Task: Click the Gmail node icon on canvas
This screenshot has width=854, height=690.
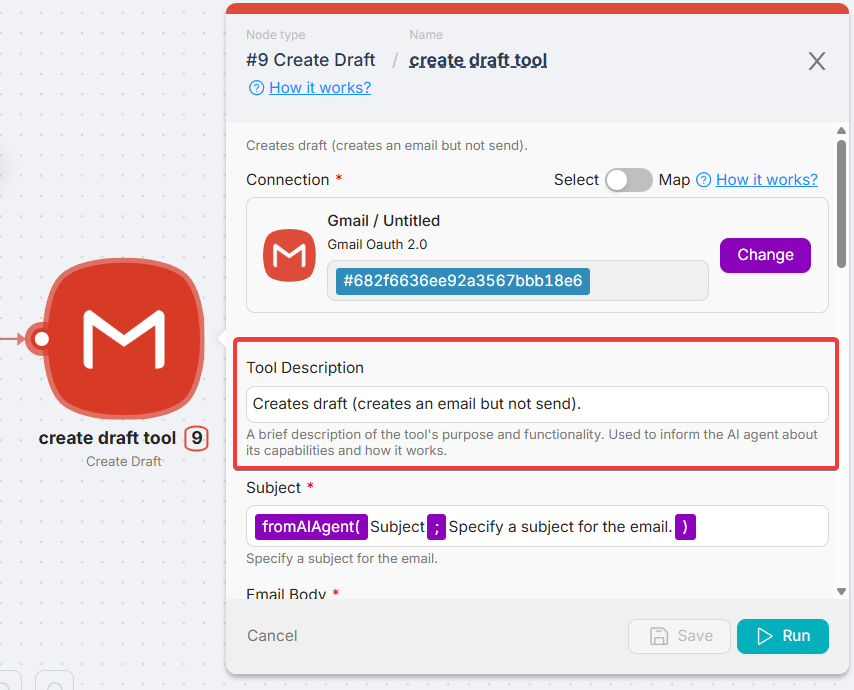Action: (123, 338)
